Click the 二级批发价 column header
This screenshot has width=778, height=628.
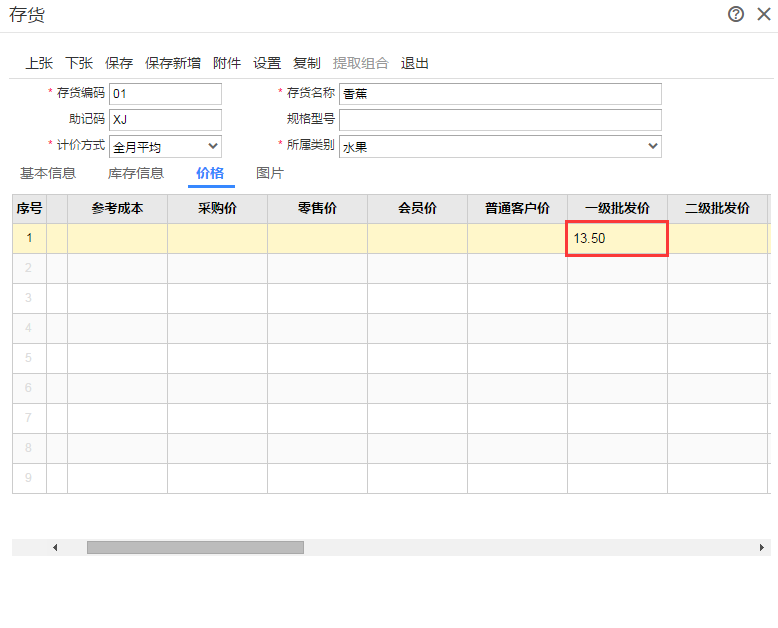pyautogui.click(x=717, y=208)
